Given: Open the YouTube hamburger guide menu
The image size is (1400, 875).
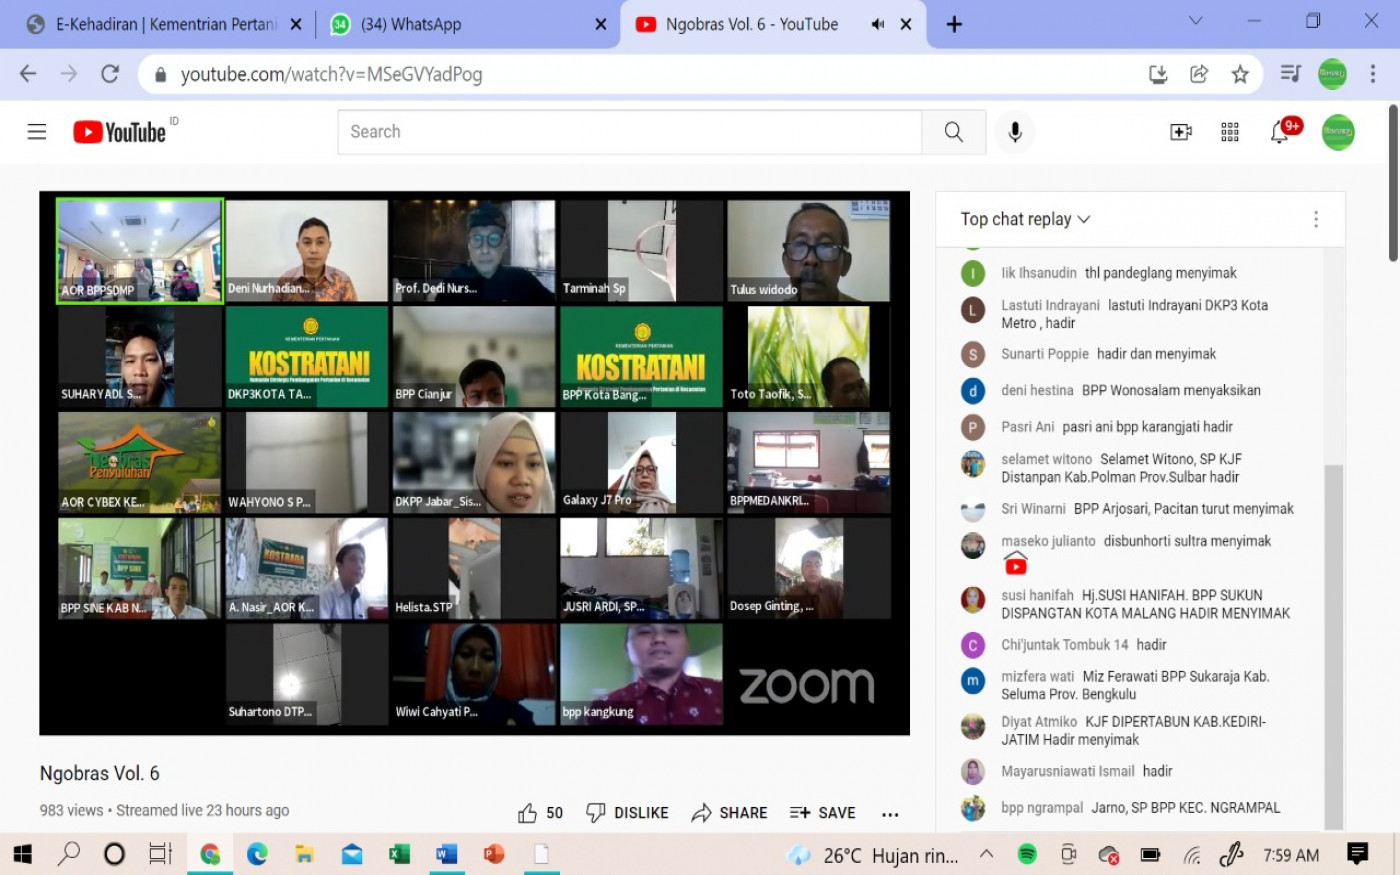Looking at the screenshot, I should coord(37,132).
